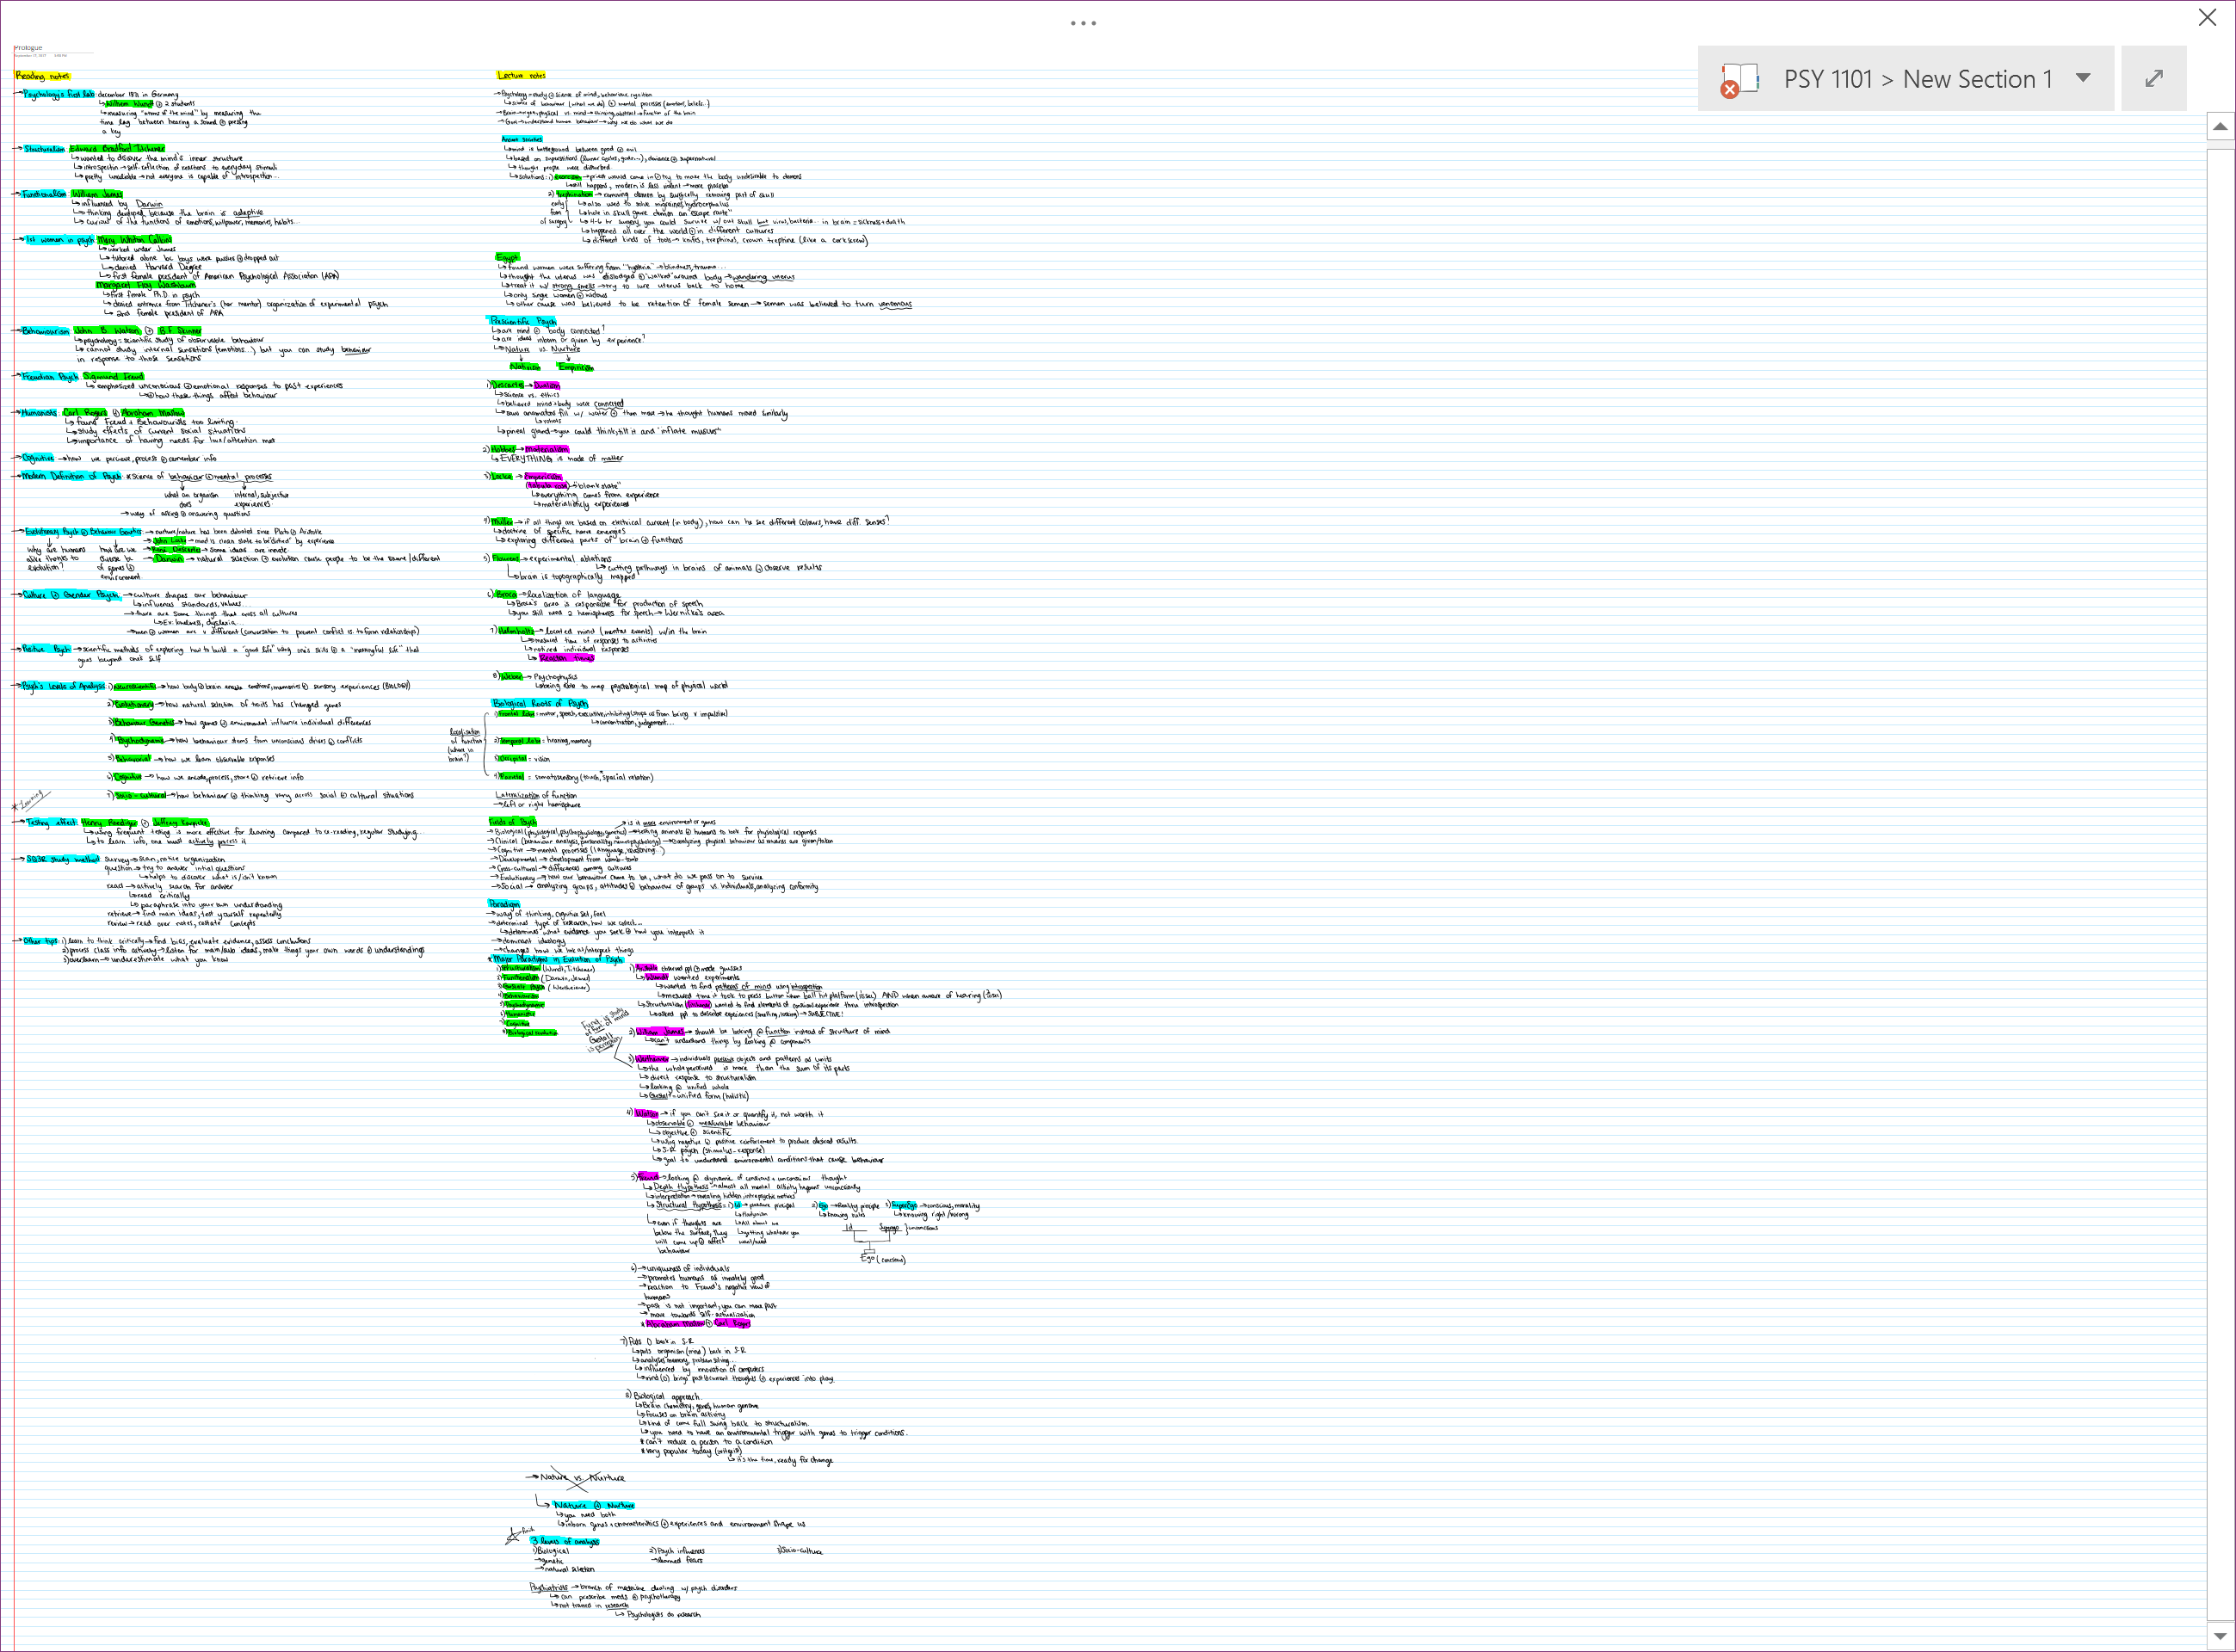
Task: Click the Prologue page title field
Action: pyautogui.click(x=29, y=48)
